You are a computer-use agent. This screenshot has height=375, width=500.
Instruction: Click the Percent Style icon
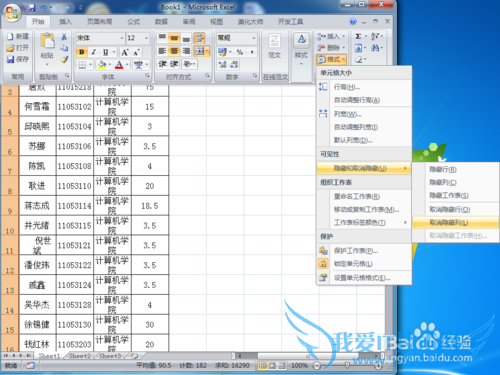click(240, 52)
